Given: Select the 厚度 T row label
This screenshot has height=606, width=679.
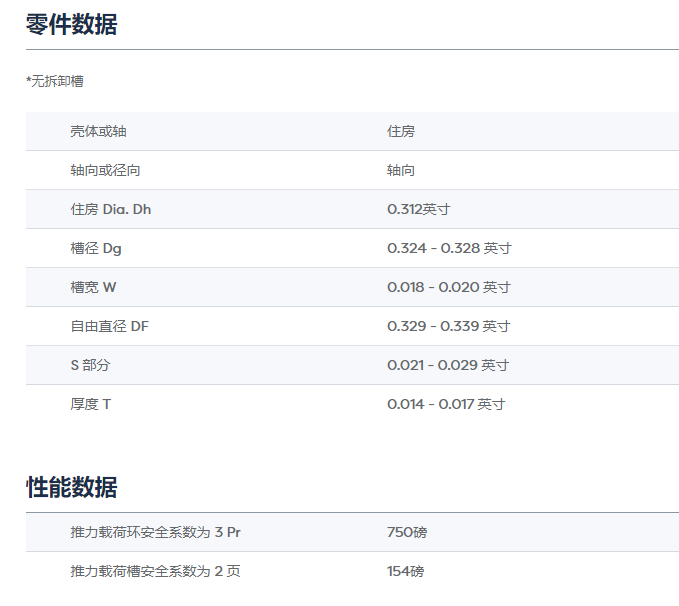Looking at the screenshot, I should click(90, 404).
